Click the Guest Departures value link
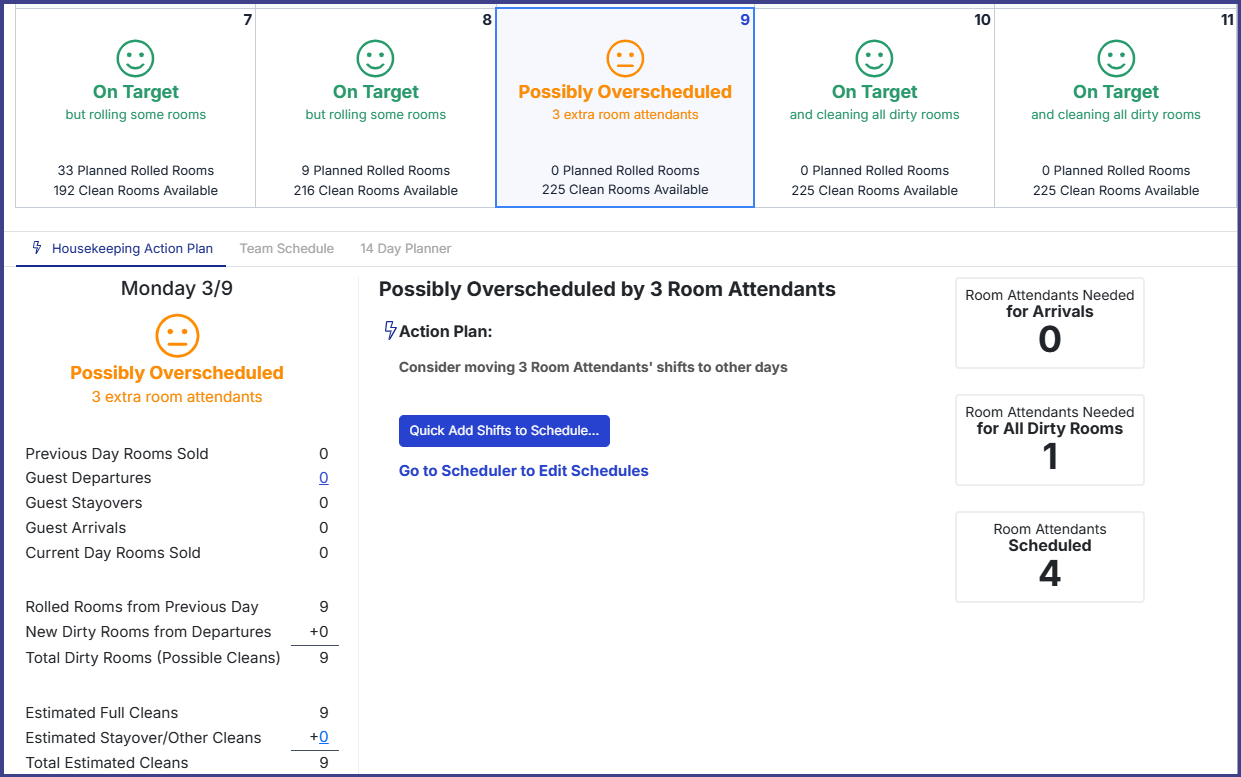Viewport: 1241px width, 777px height. pos(323,478)
